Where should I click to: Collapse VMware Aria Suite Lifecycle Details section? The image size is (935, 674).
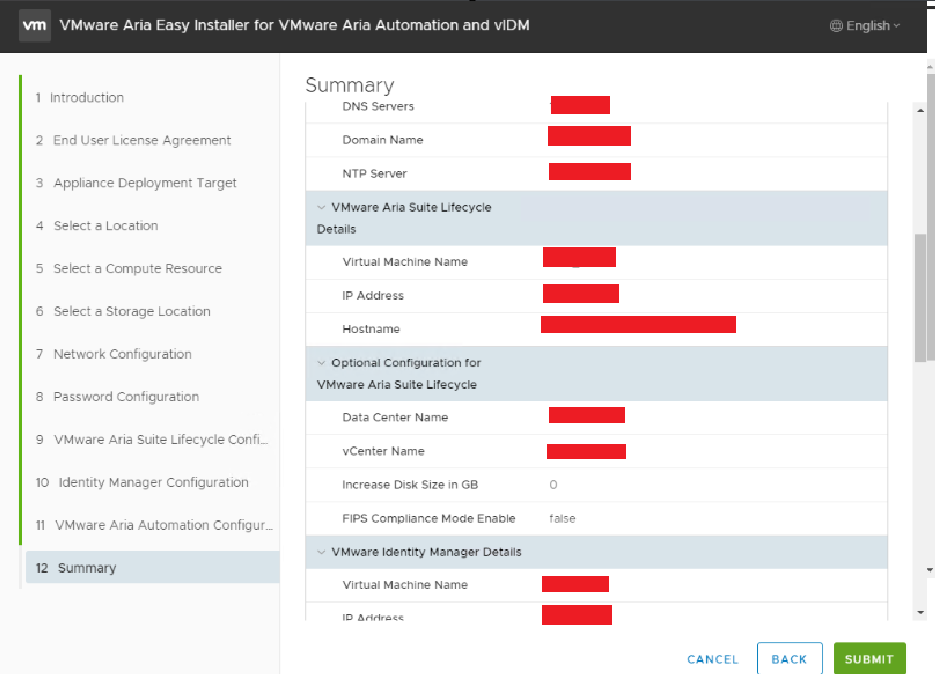pyautogui.click(x=321, y=208)
